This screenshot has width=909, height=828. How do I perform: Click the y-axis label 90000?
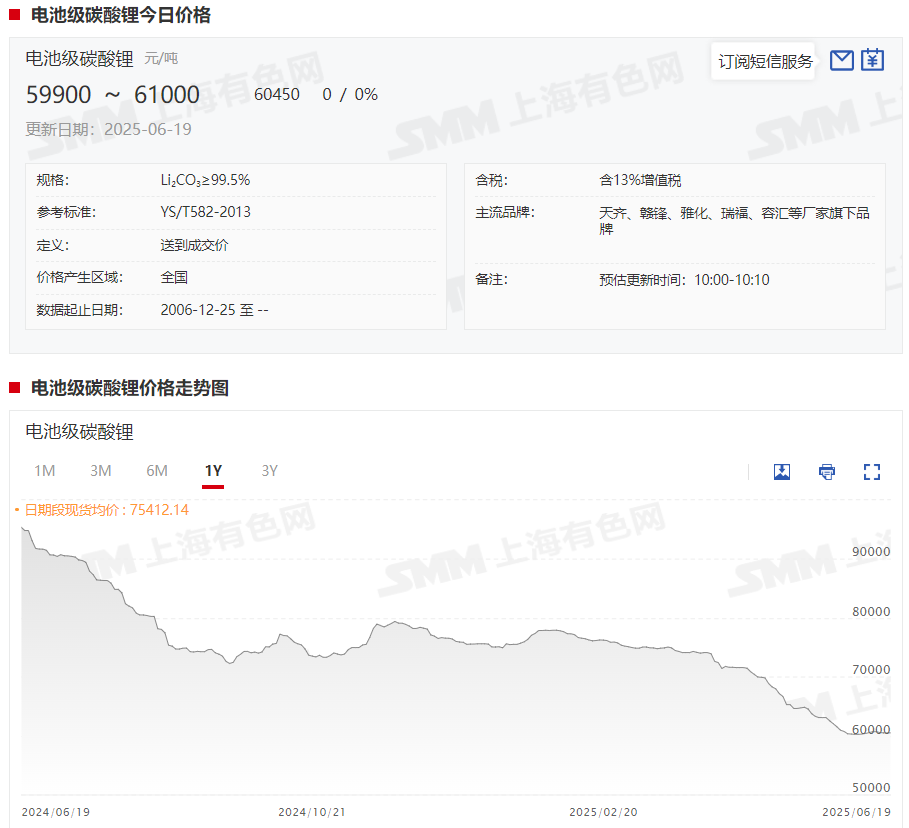[871, 551]
